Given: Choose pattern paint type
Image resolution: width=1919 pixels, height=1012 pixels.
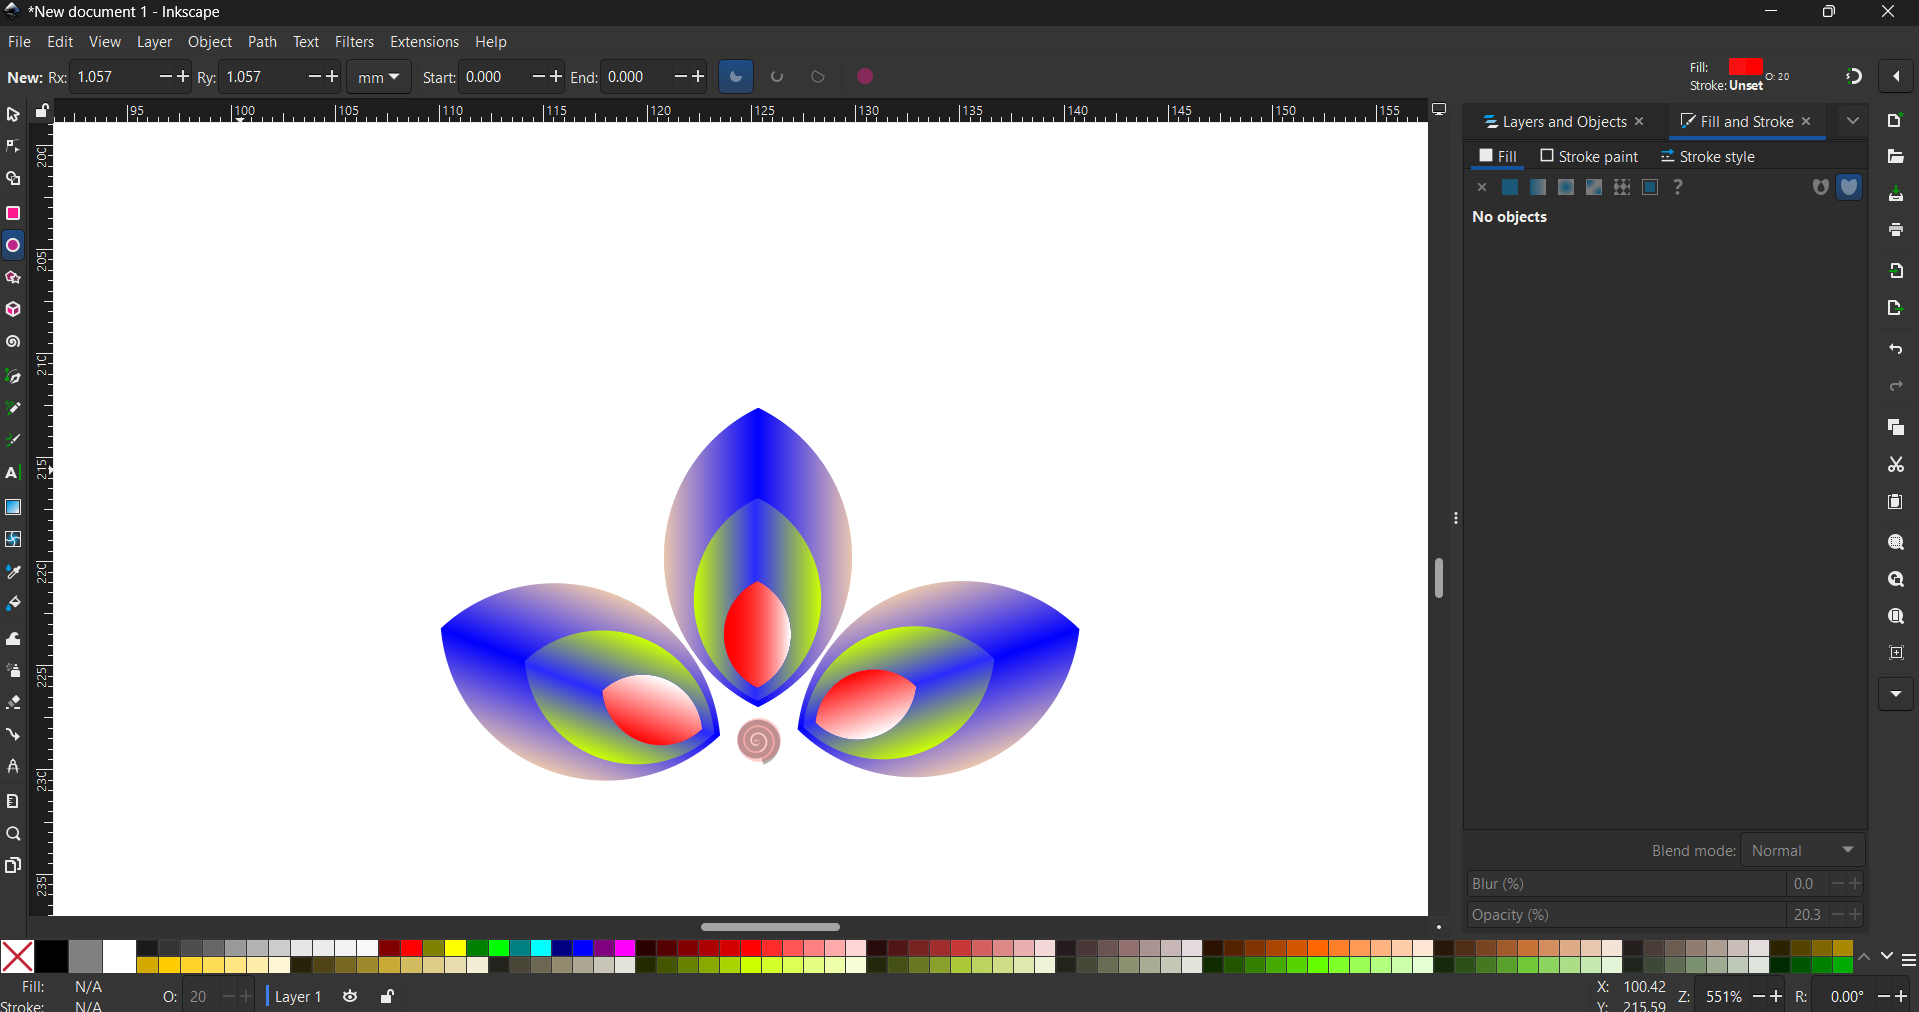Looking at the screenshot, I should (x=1622, y=187).
